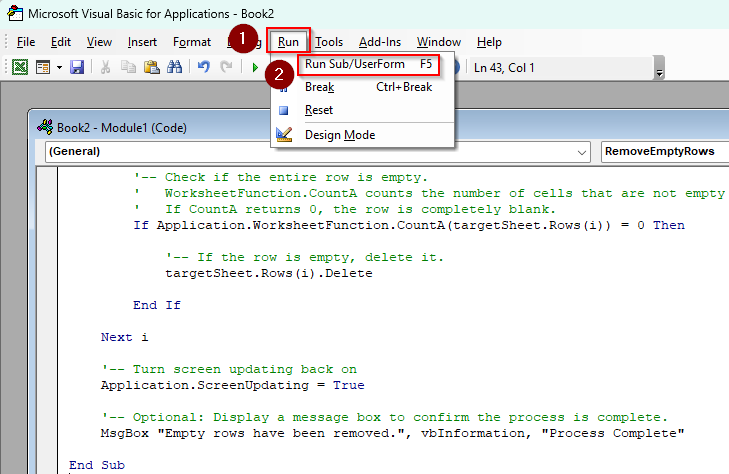Screen dimensions: 729x474
Task: Choose Design Mode menu entry
Action: 363,135
